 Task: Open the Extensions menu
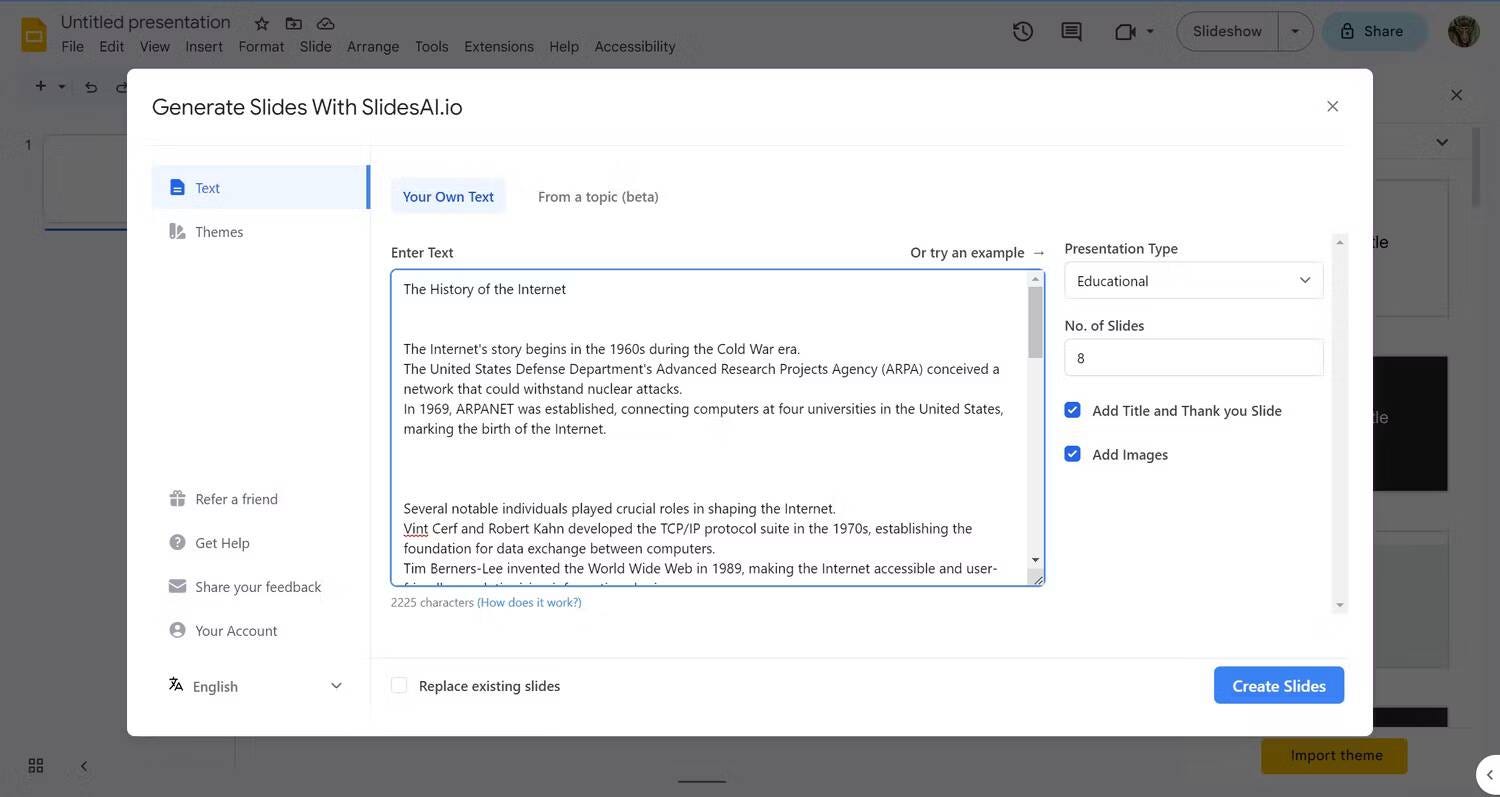498,46
